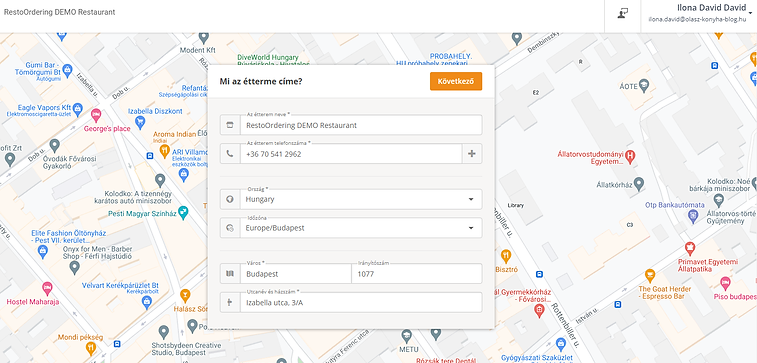Click ÁOTE cafe map marker
The height and width of the screenshot is (363, 757).
point(644,86)
